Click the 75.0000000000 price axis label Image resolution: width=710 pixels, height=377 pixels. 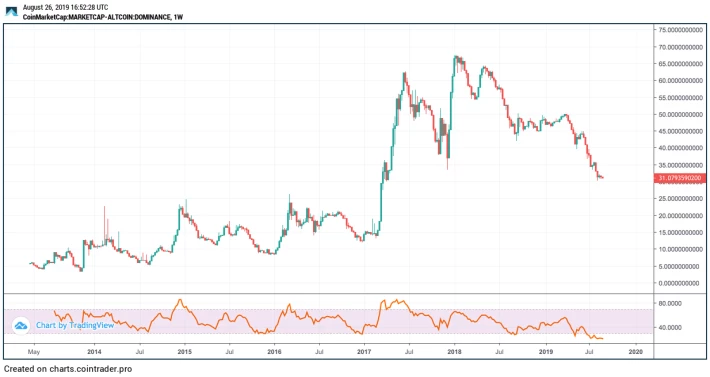681,30
